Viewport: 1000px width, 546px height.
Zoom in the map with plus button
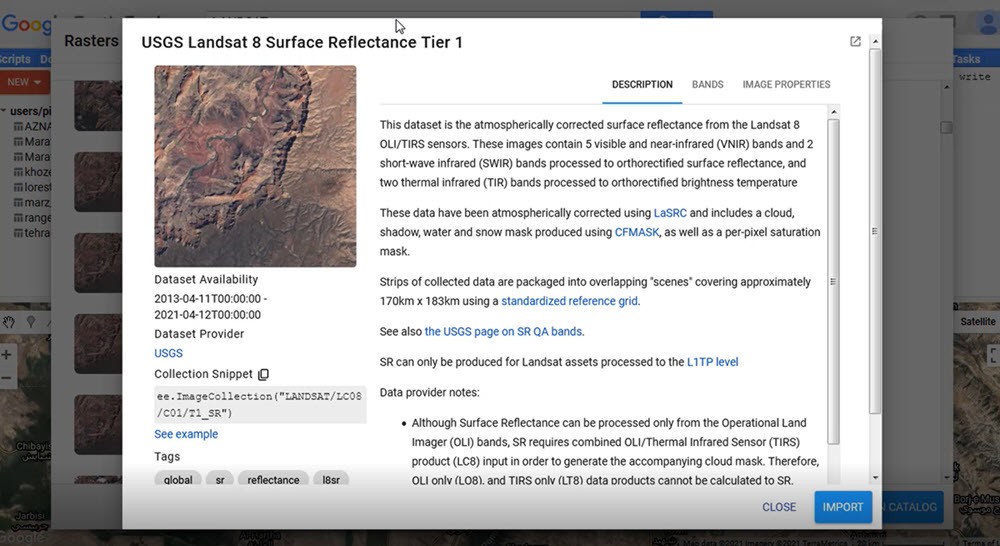(7, 355)
